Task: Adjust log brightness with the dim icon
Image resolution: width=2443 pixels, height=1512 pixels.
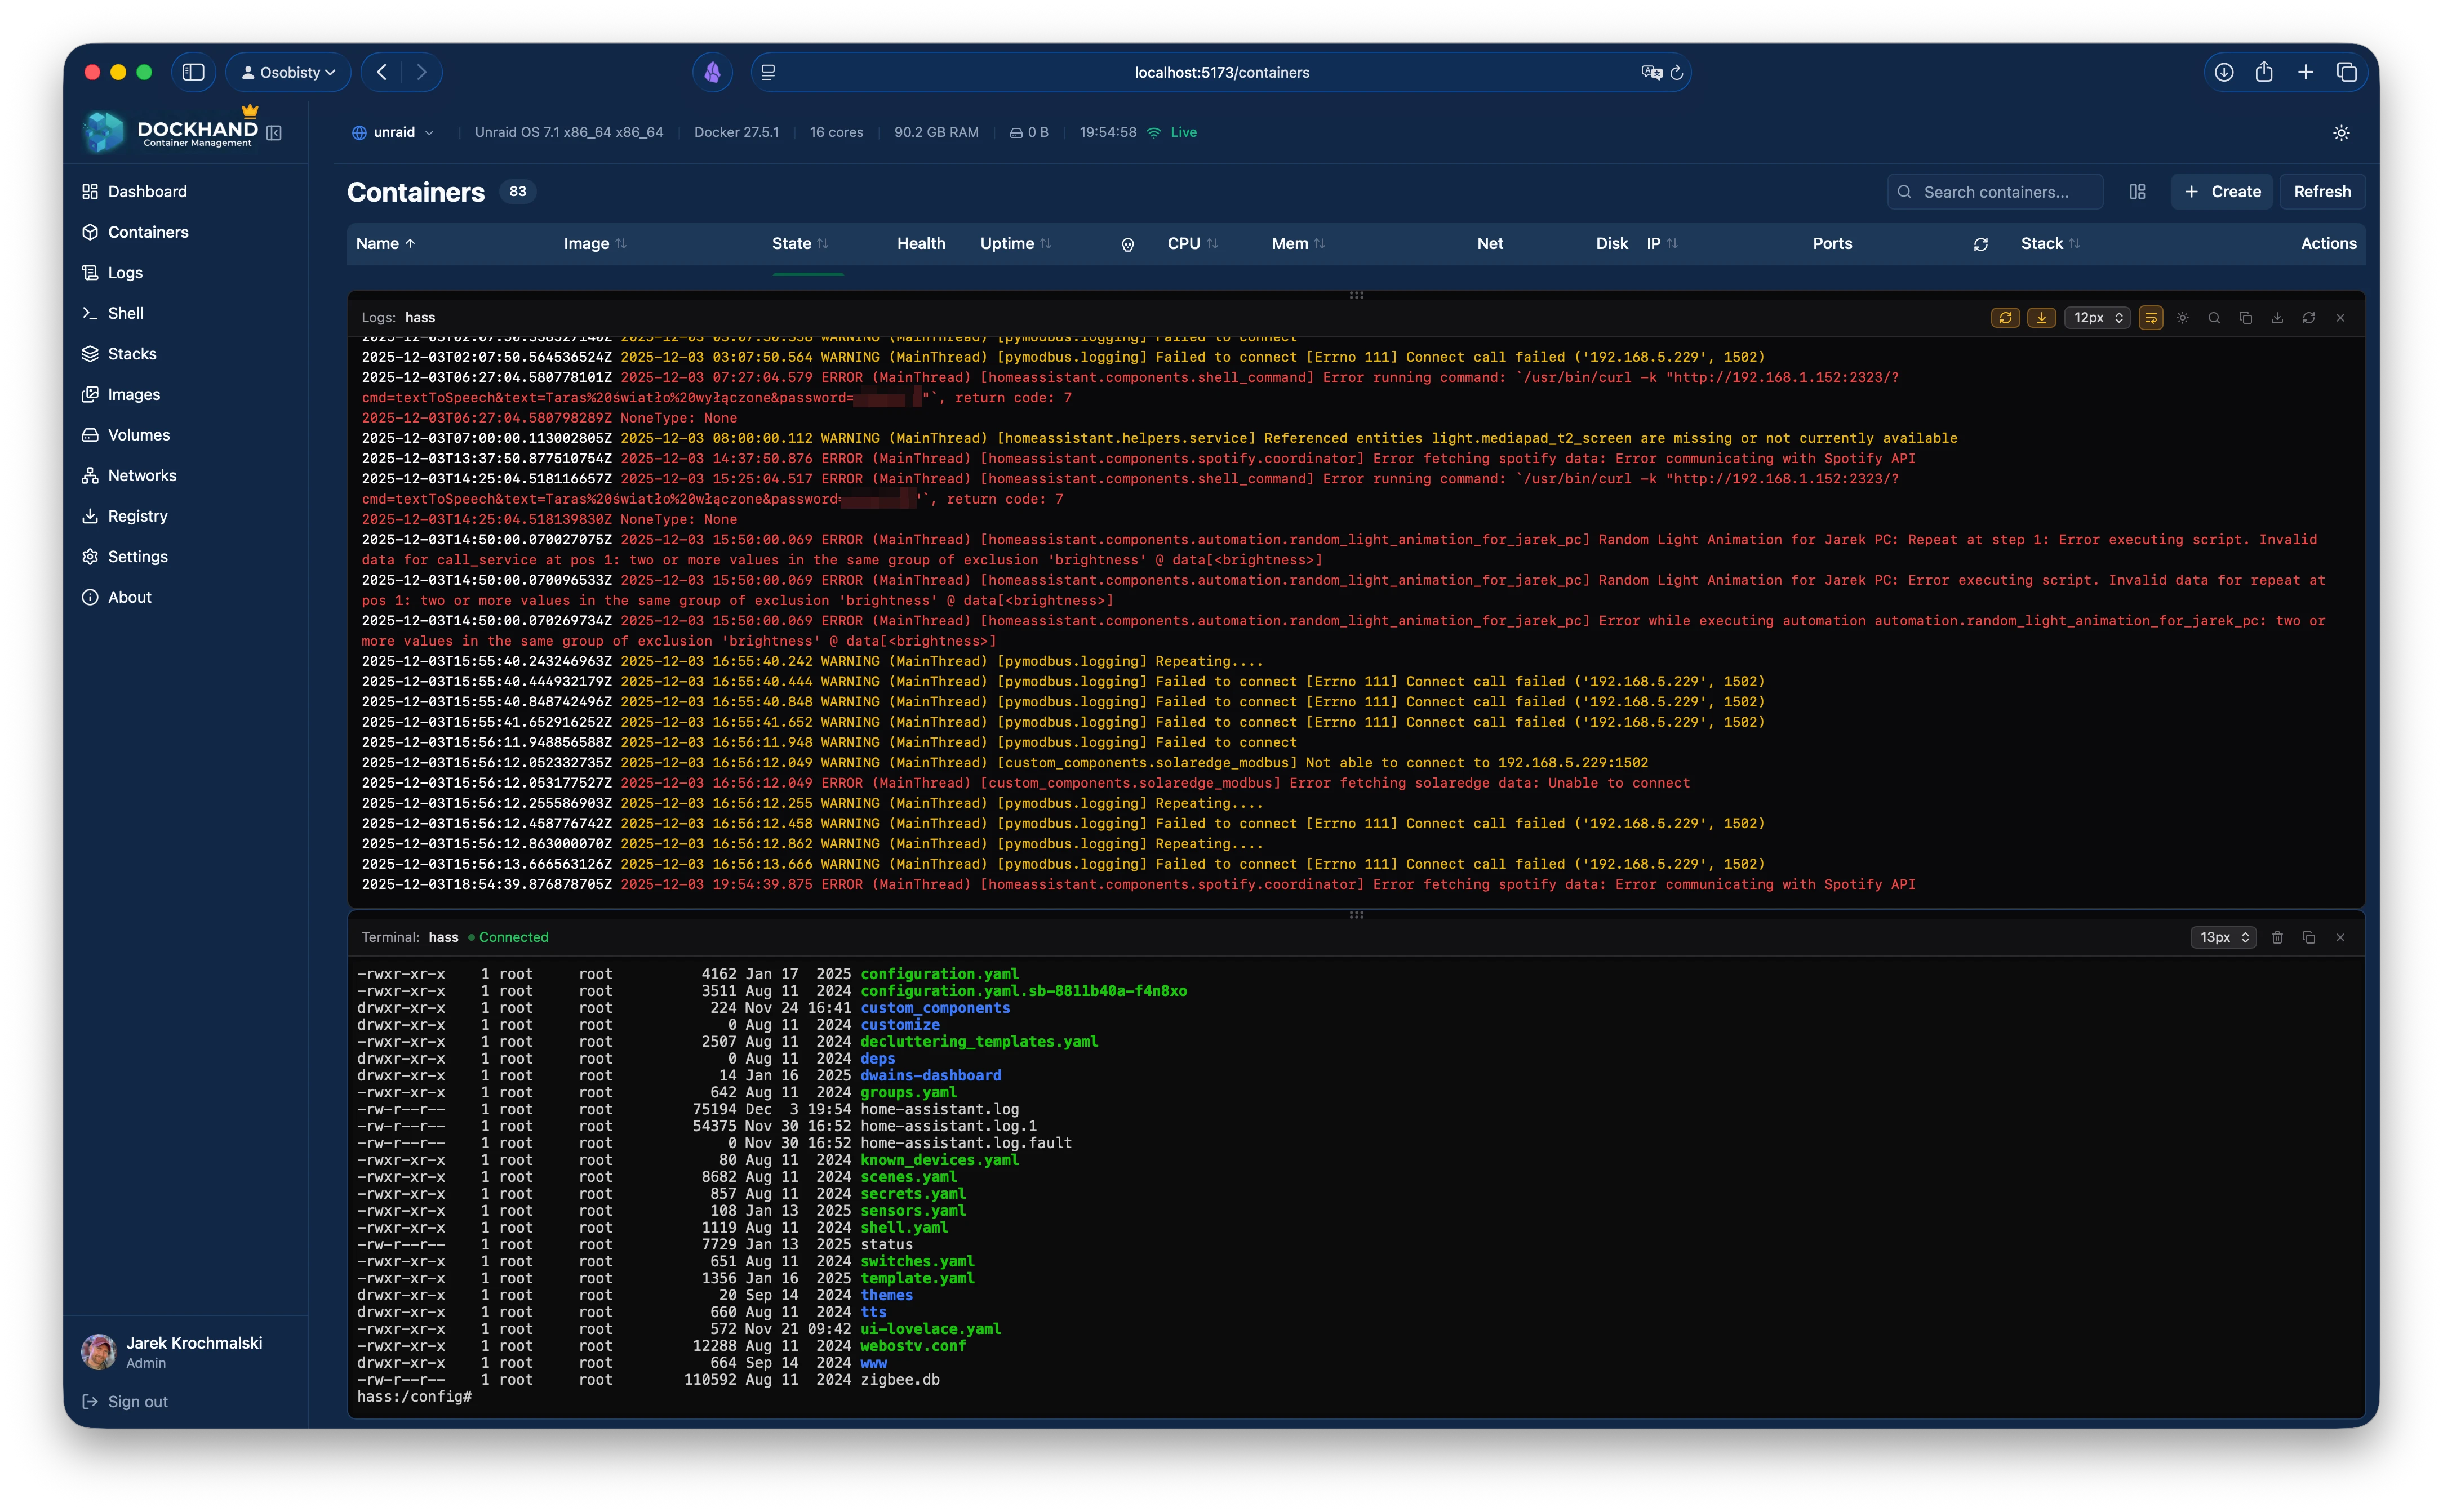Action: [x=2182, y=317]
